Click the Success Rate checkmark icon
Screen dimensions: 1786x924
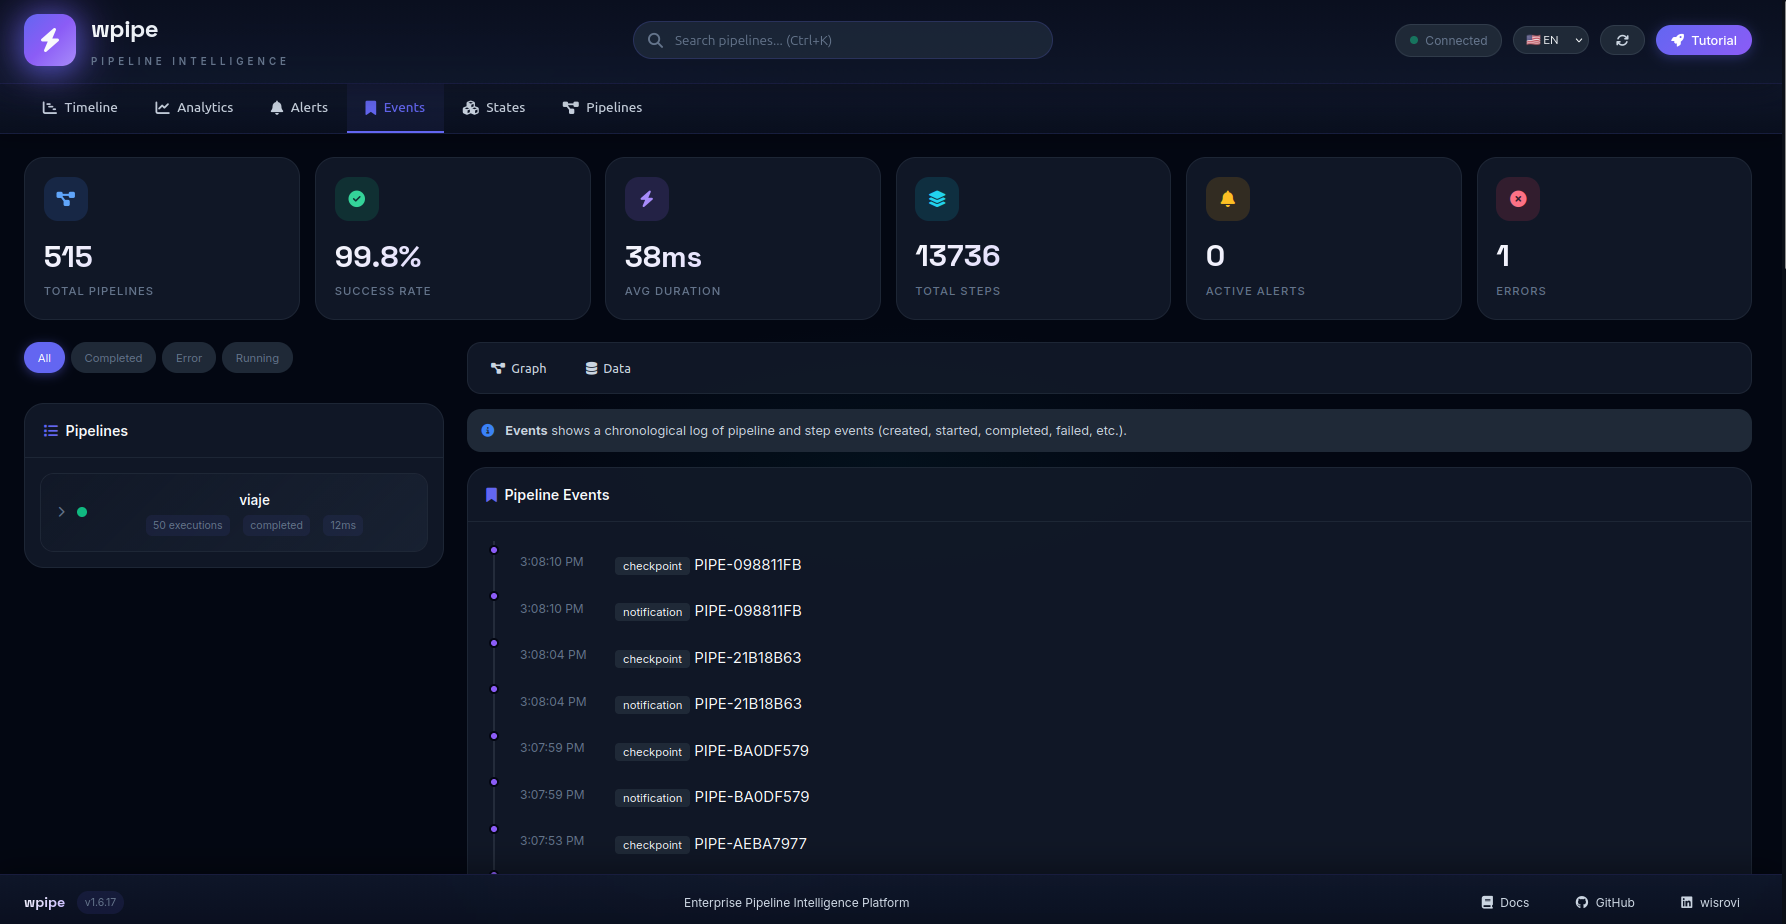coord(357,199)
